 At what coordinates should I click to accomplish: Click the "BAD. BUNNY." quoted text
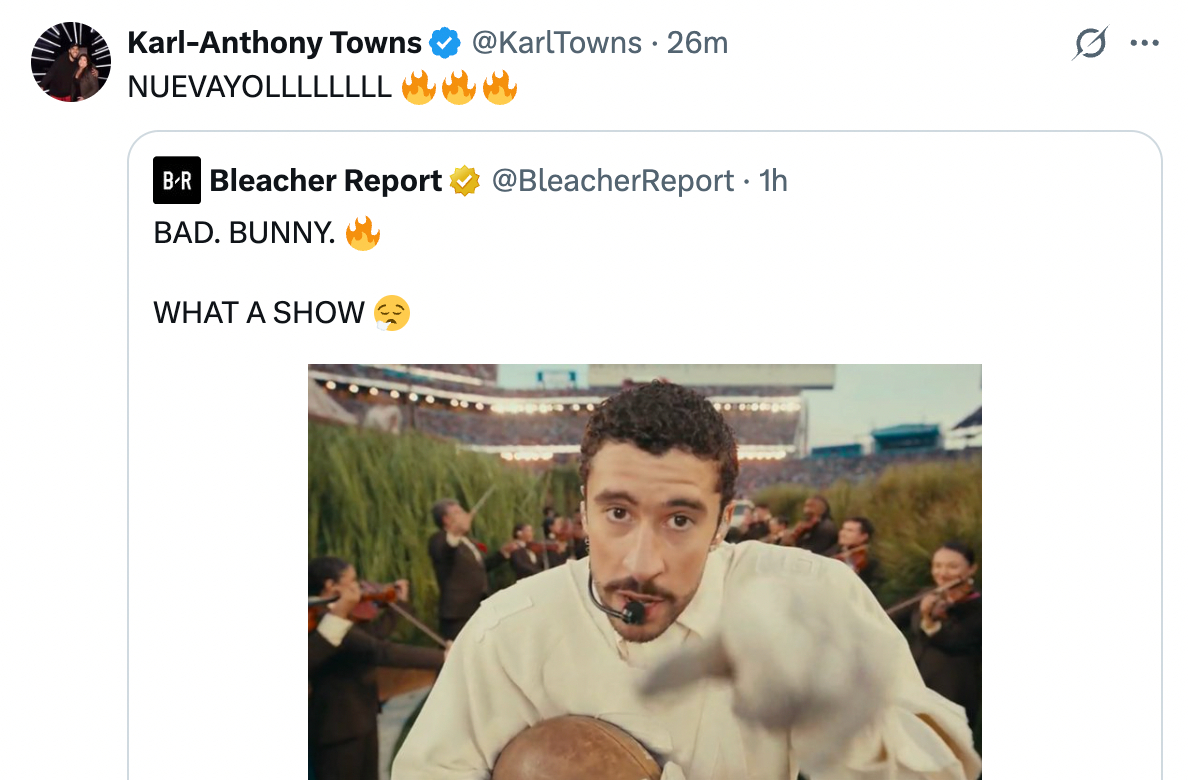[243, 234]
